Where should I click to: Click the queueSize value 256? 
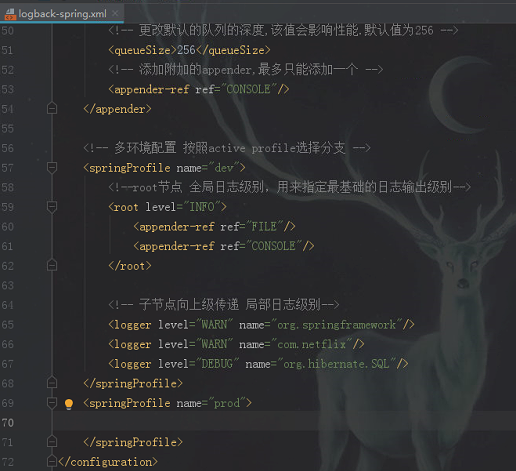[186, 50]
